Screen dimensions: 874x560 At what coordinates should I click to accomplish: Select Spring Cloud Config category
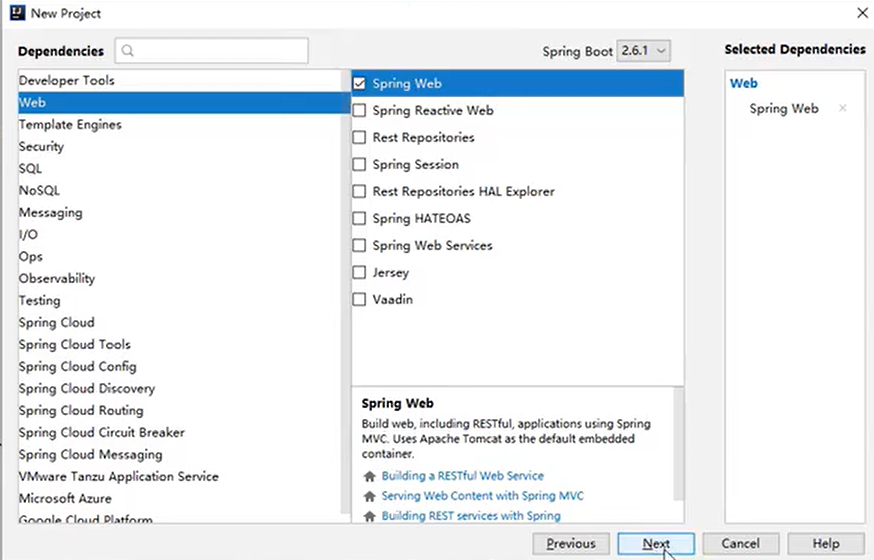click(x=179, y=367)
